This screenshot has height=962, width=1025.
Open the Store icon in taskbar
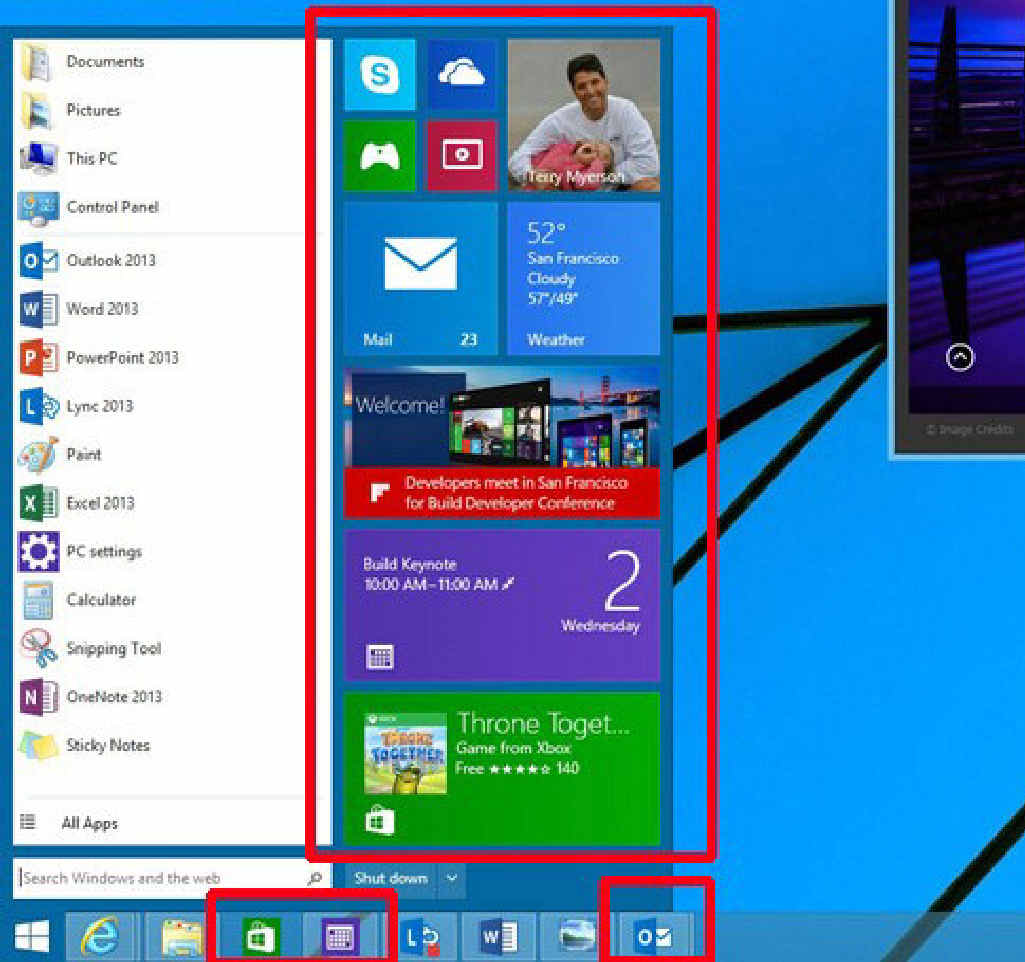tap(262, 937)
